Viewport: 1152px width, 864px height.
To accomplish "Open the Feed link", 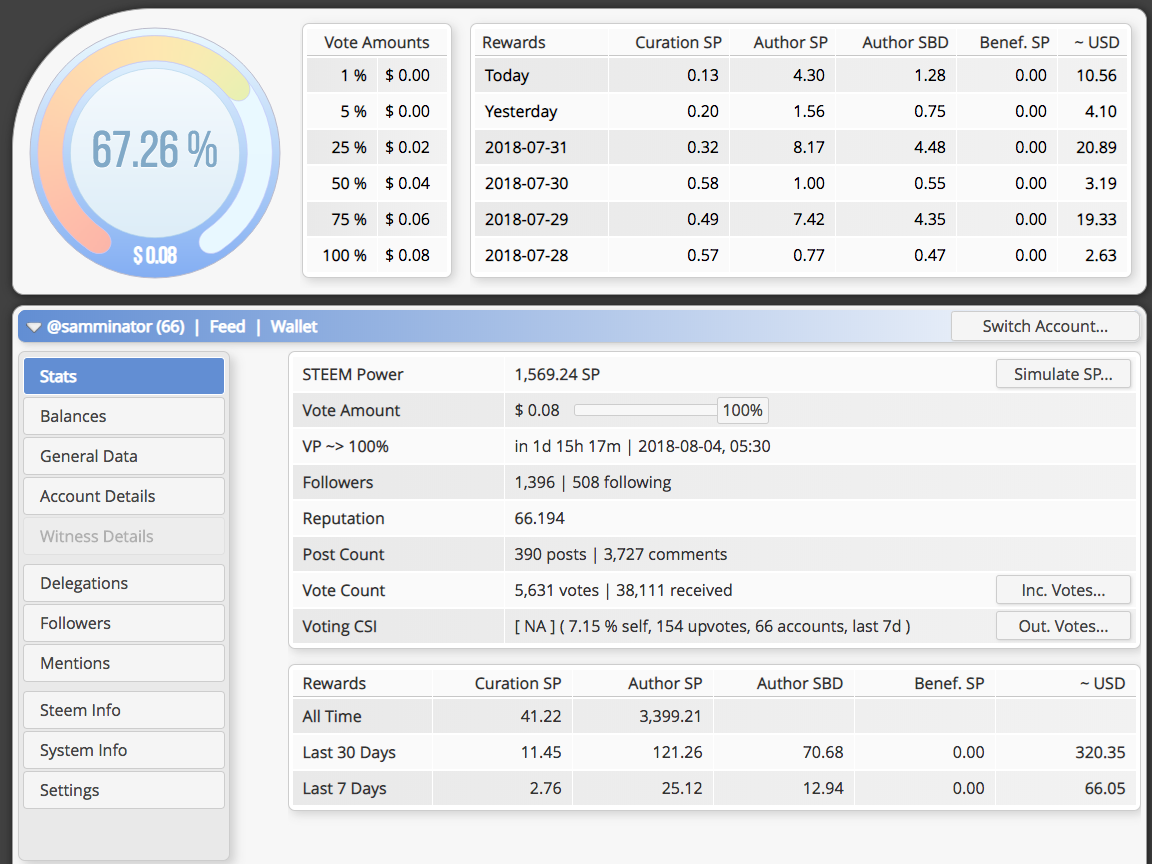I will pyautogui.click(x=227, y=326).
